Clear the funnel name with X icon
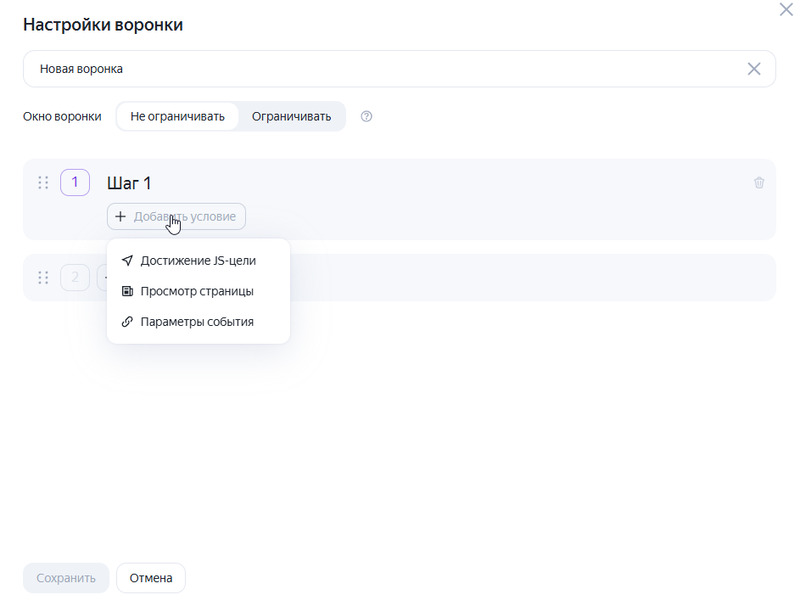This screenshot has width=800, height=606. pos(754,69)
